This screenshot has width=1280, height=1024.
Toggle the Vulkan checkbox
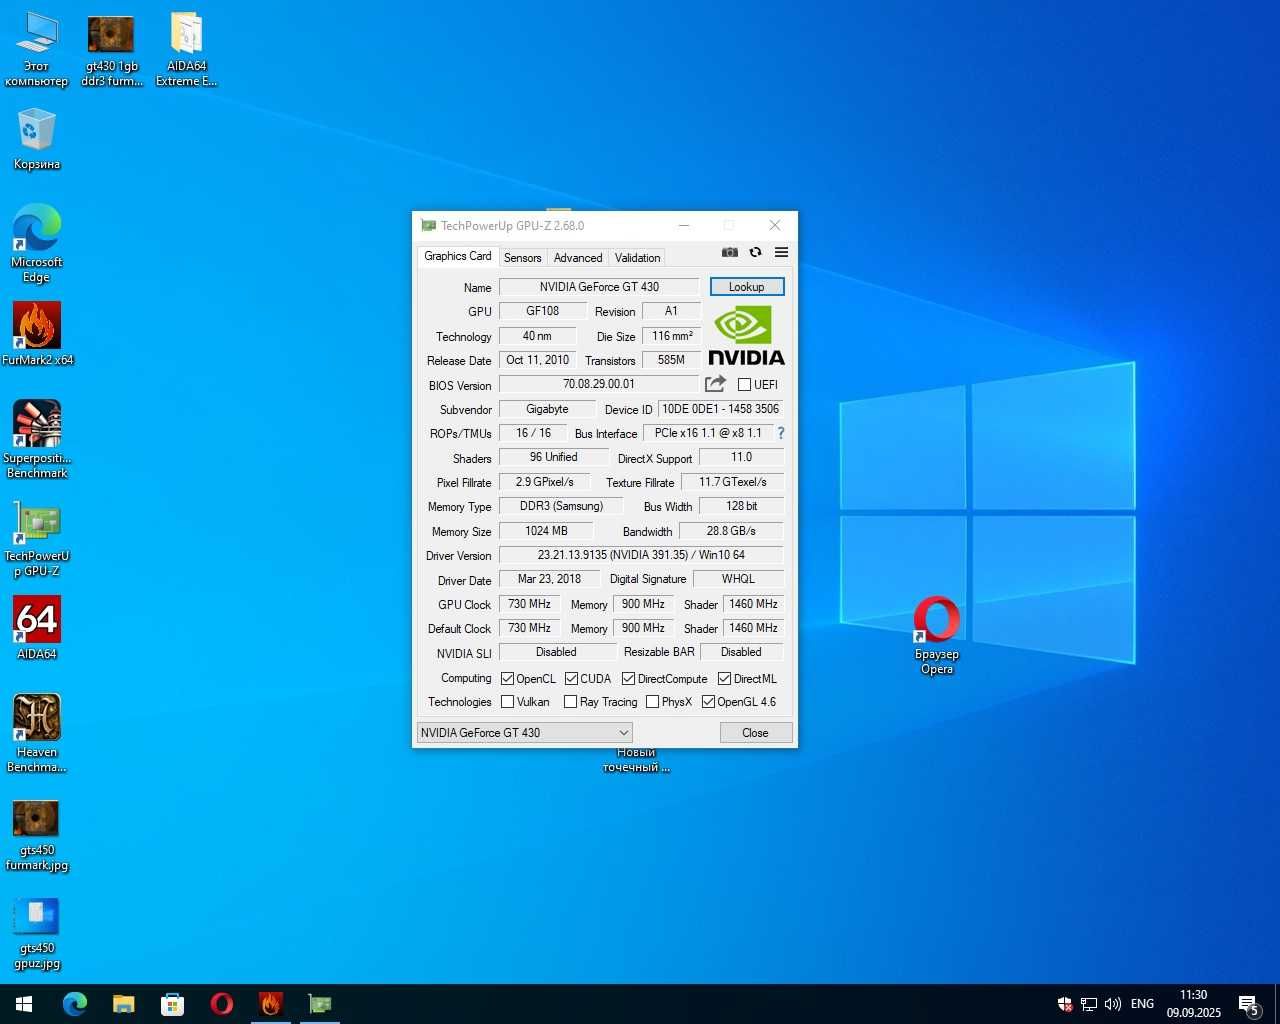click(507, 702)
